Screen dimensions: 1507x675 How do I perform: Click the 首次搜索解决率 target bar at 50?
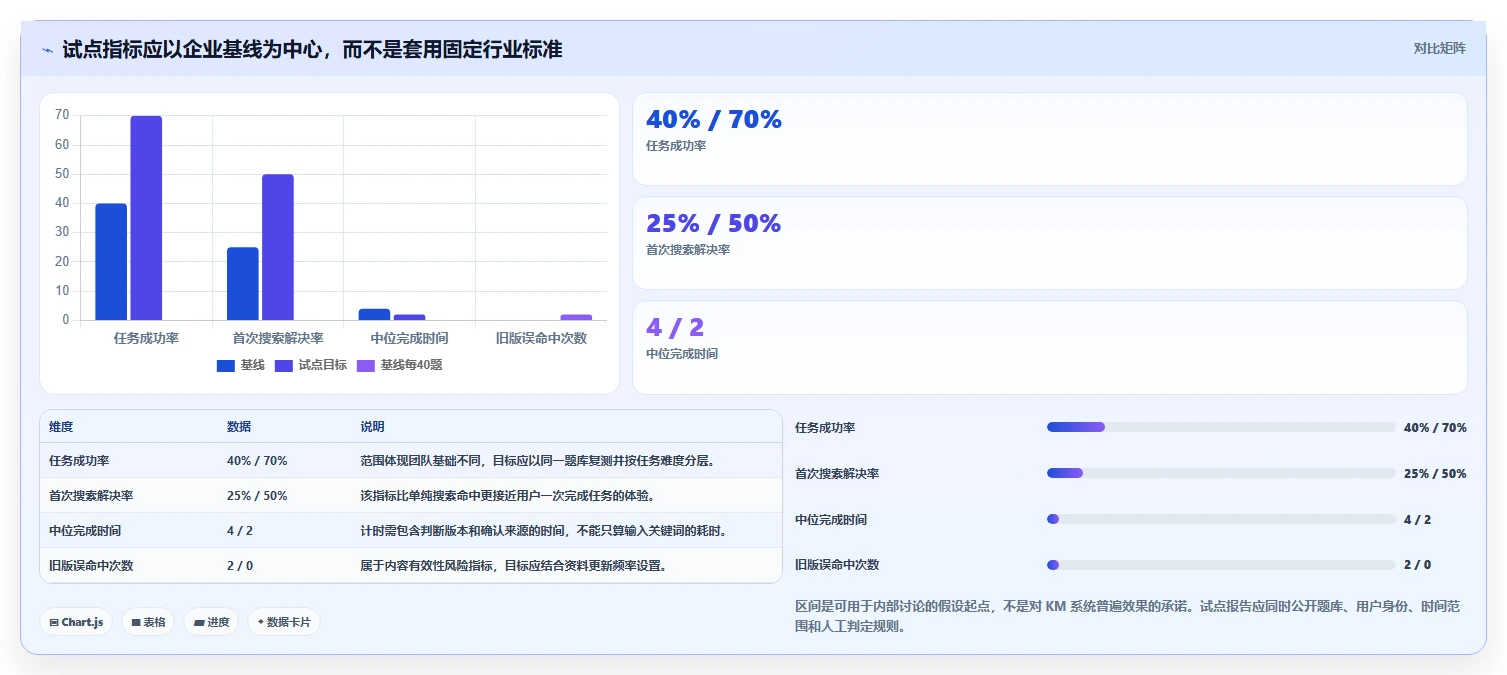(278, 247)
